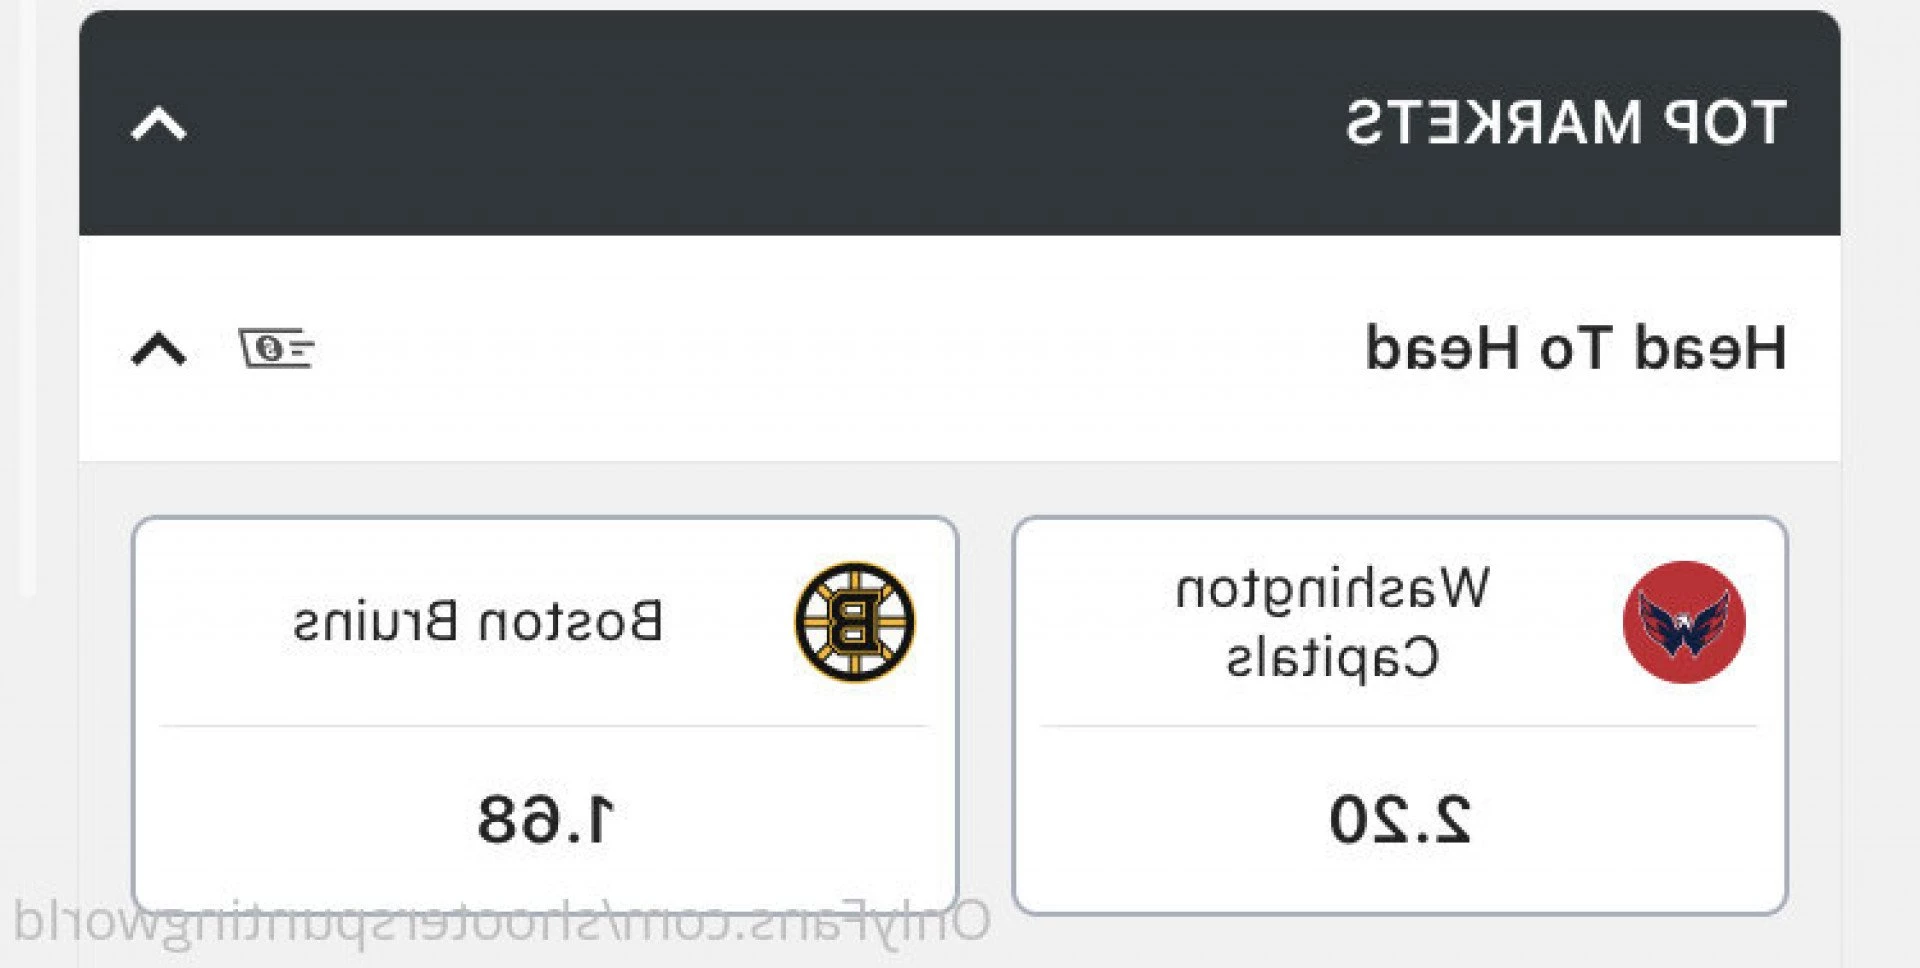Screen dimensions: 1920x968
Task: Click the Head To Head market label
Action: click(x=1576, y=348)
